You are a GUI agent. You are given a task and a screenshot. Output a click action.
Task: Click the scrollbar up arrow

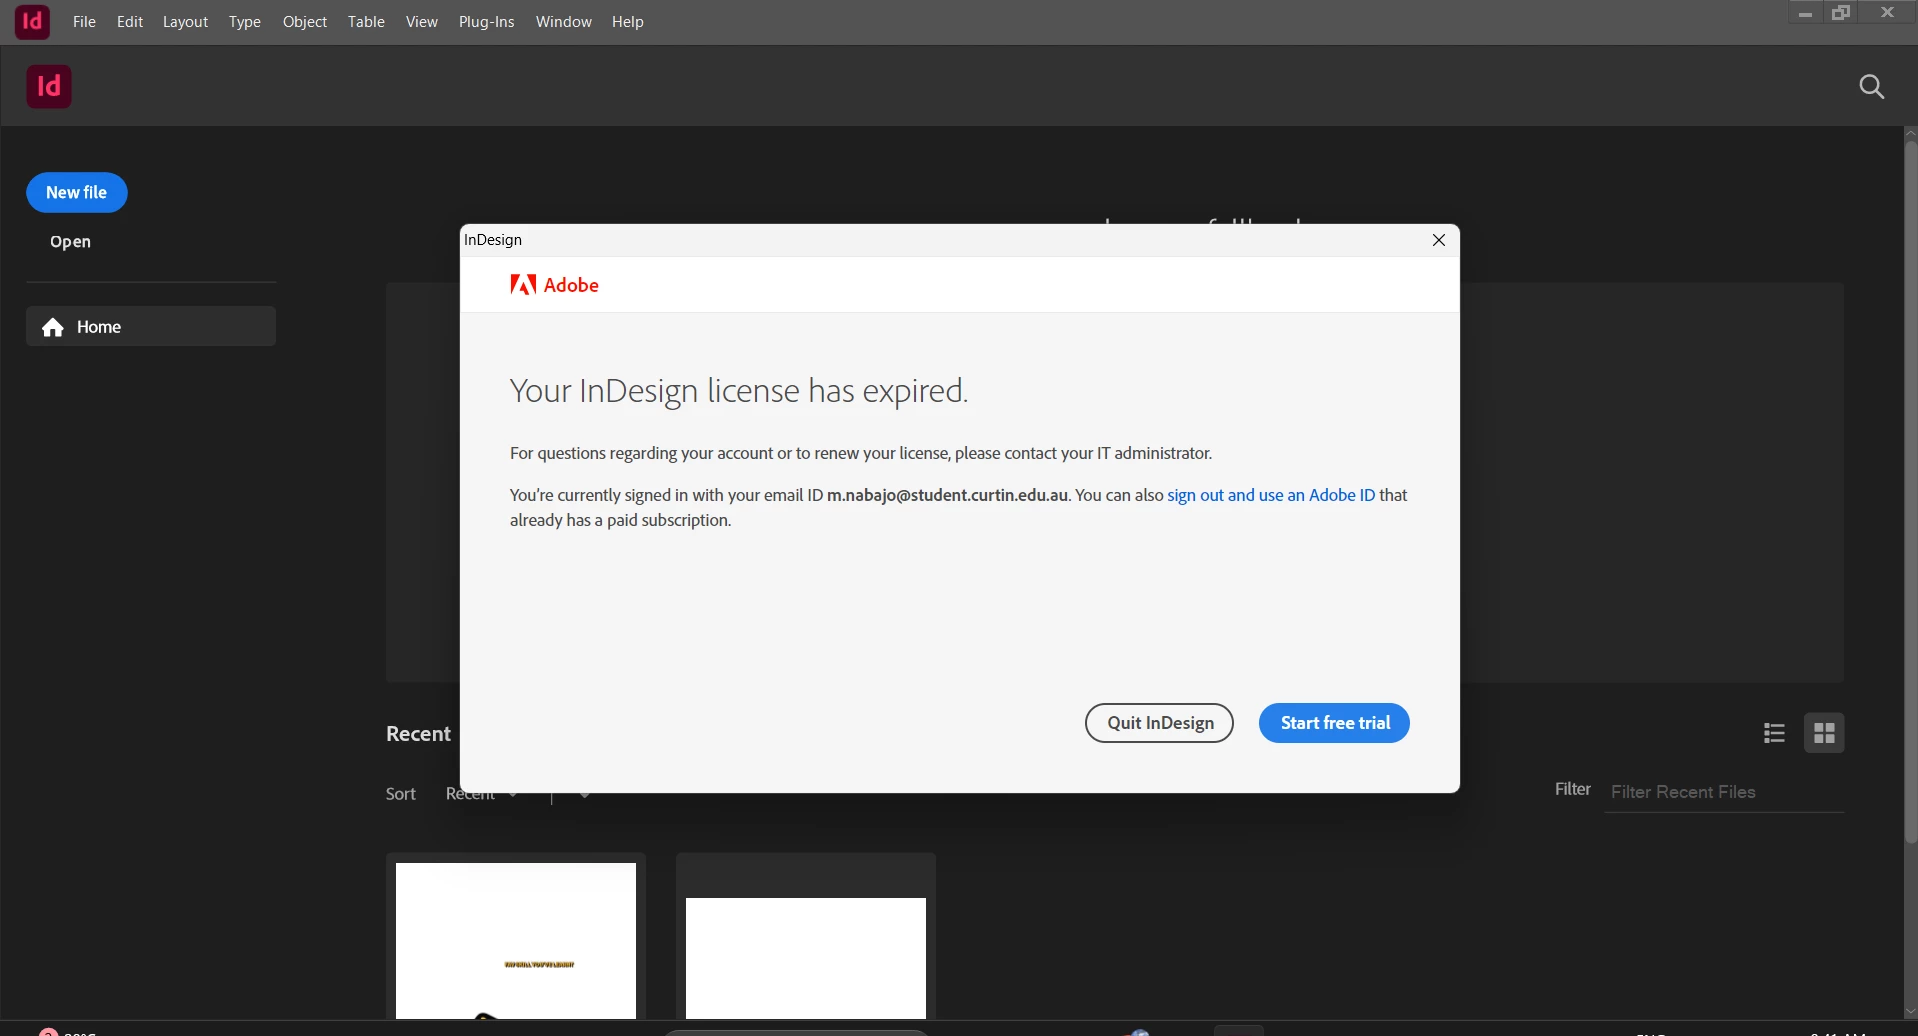[1910, 133]
